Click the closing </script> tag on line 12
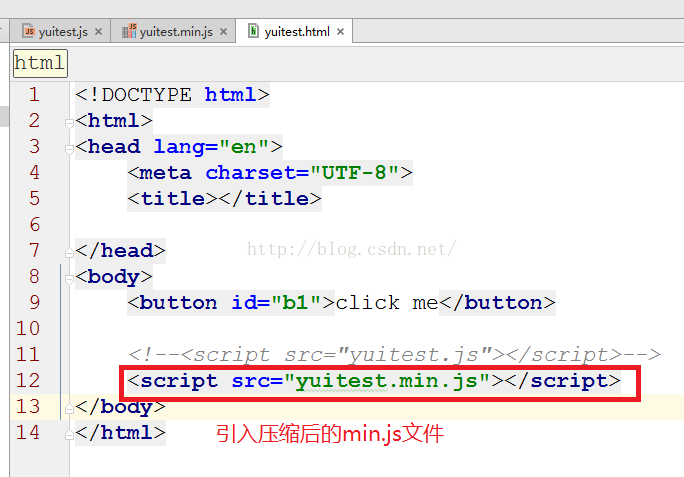The height and width of the screenshot is (477, 684). [563, 381]
